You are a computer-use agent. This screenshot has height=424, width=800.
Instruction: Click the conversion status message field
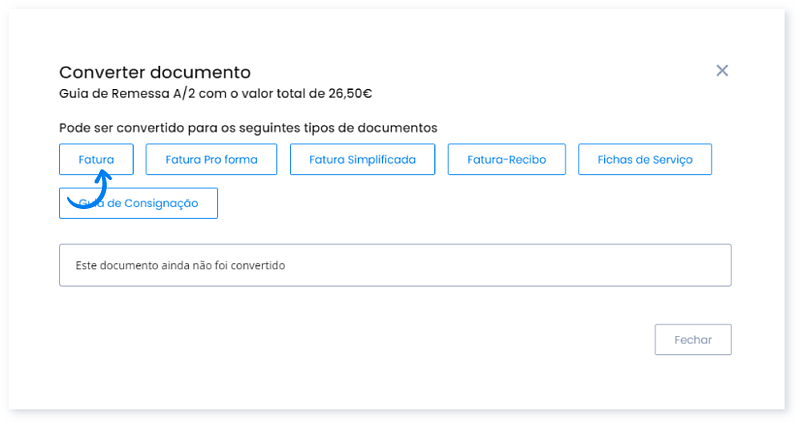[x=395, y=266]
